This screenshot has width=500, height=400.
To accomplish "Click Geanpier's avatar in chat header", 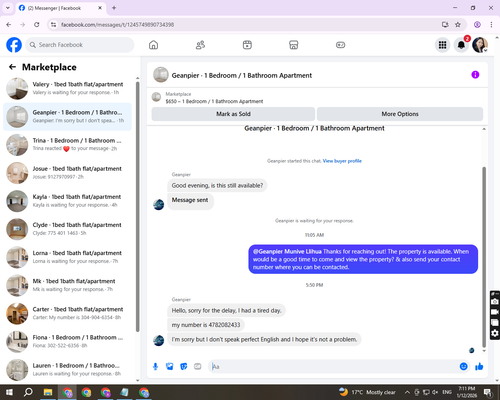I will tap(161, 75).
